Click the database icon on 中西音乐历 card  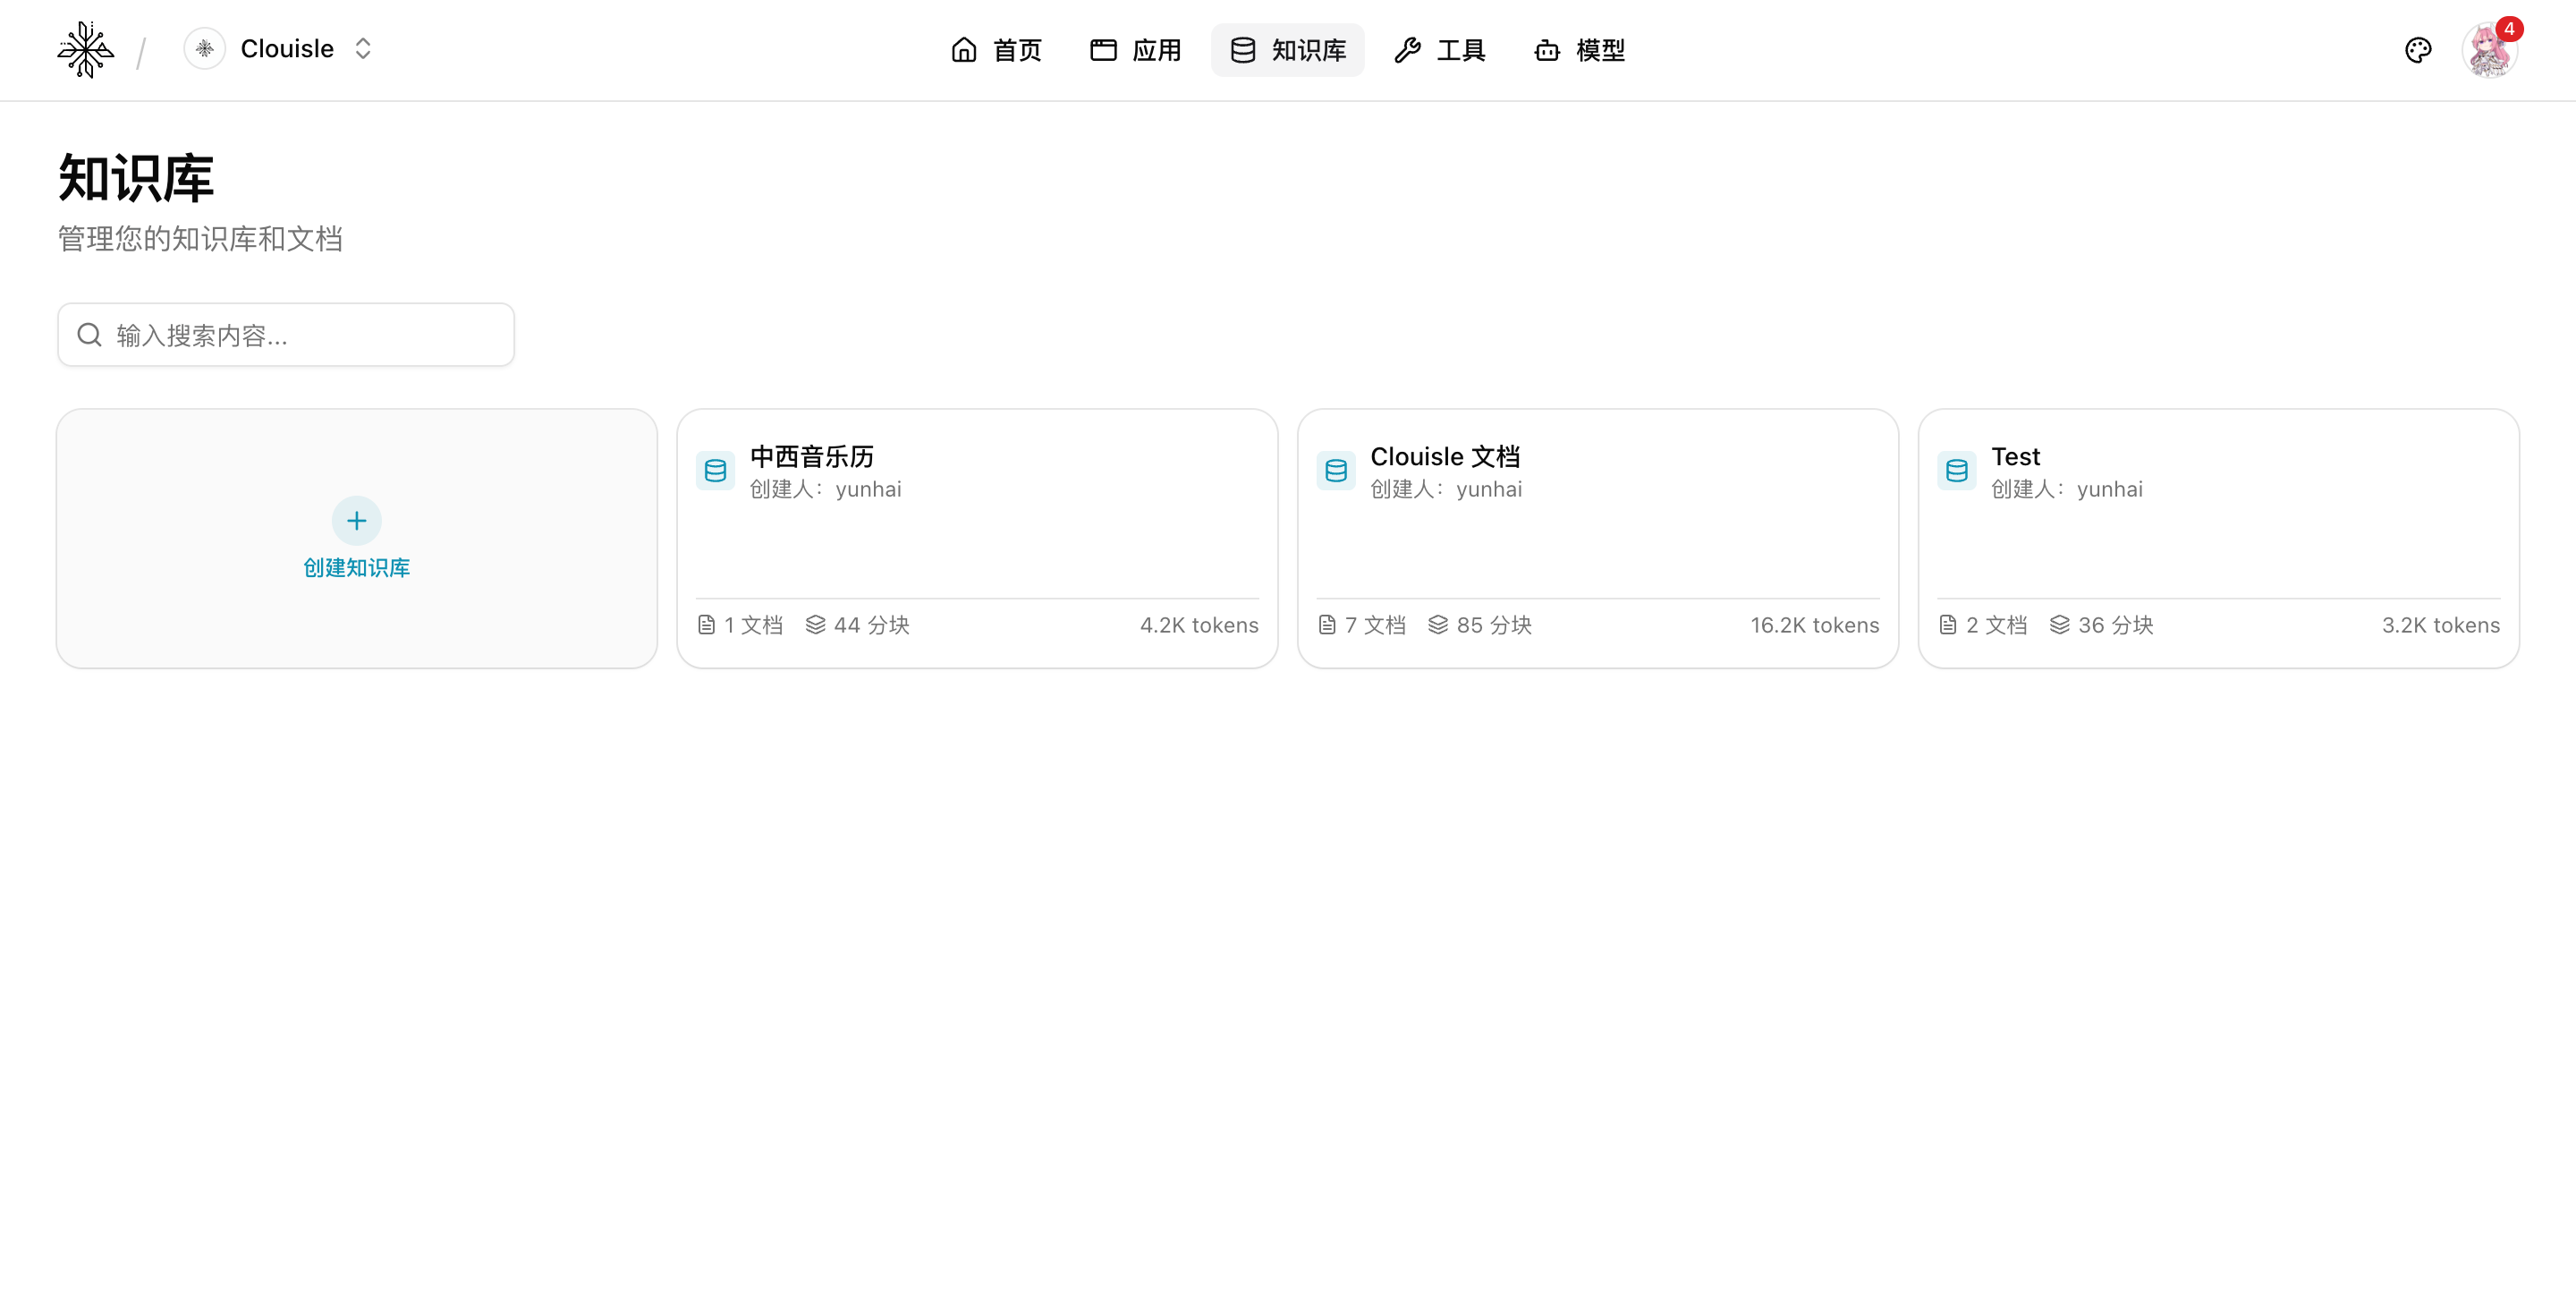tap(716, 470)
